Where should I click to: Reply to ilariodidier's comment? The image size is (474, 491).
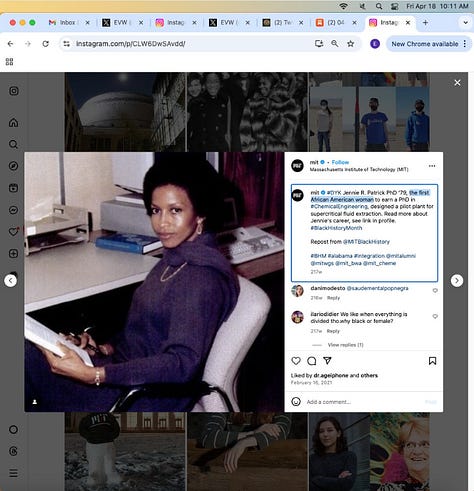click(333, 331)
